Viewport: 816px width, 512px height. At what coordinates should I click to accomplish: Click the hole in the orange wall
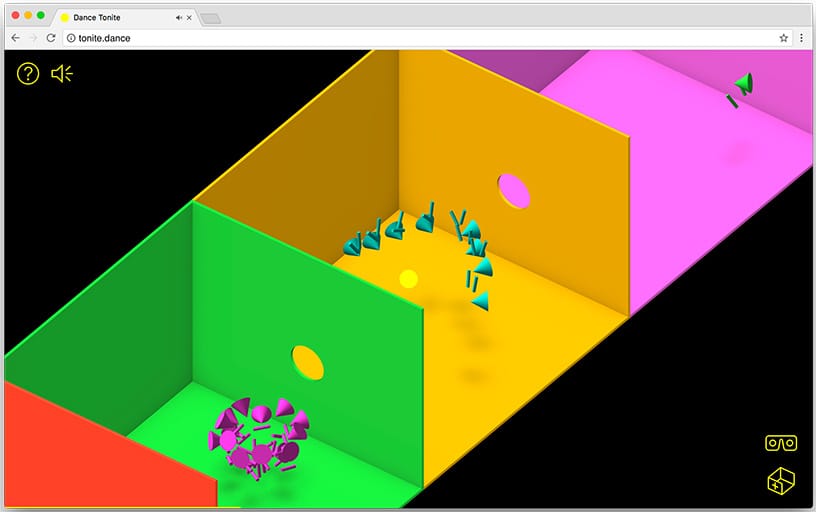tap(514, 190)
